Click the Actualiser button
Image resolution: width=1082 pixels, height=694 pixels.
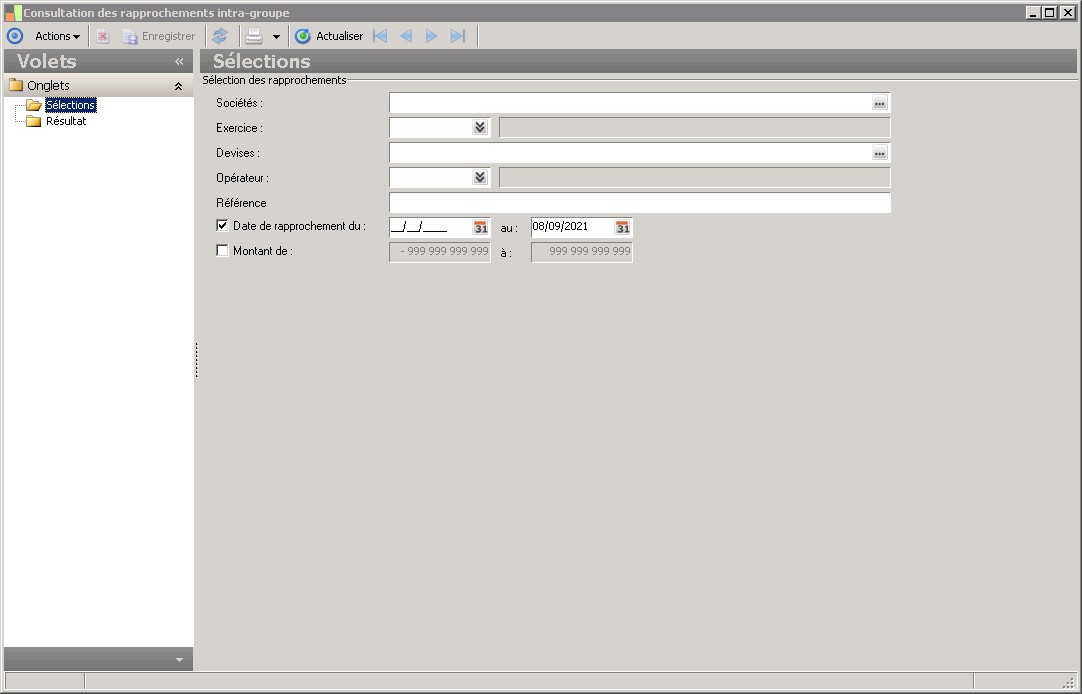click(329, 36)
